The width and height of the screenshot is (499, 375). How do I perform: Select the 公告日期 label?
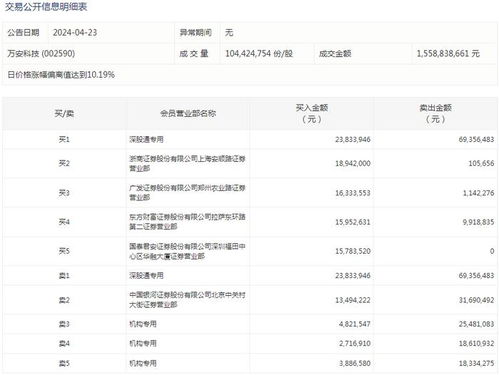(23, 33)
